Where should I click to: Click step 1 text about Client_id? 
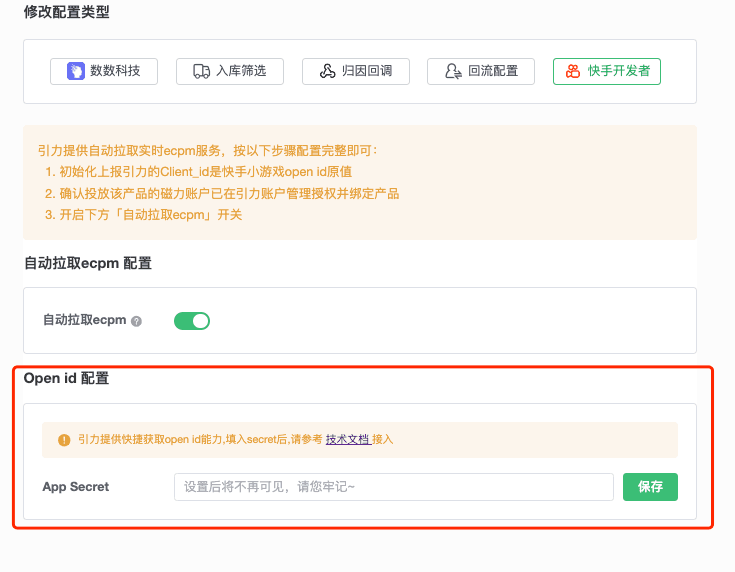198,172
